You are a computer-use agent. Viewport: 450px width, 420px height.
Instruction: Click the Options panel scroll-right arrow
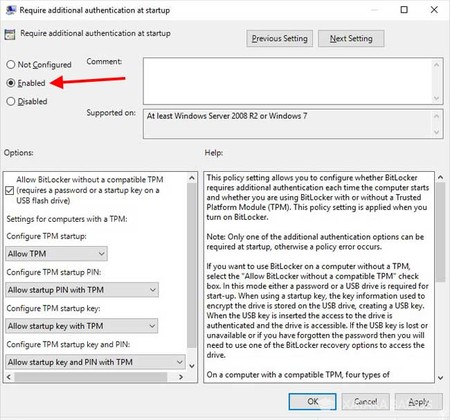pos(181,377)
